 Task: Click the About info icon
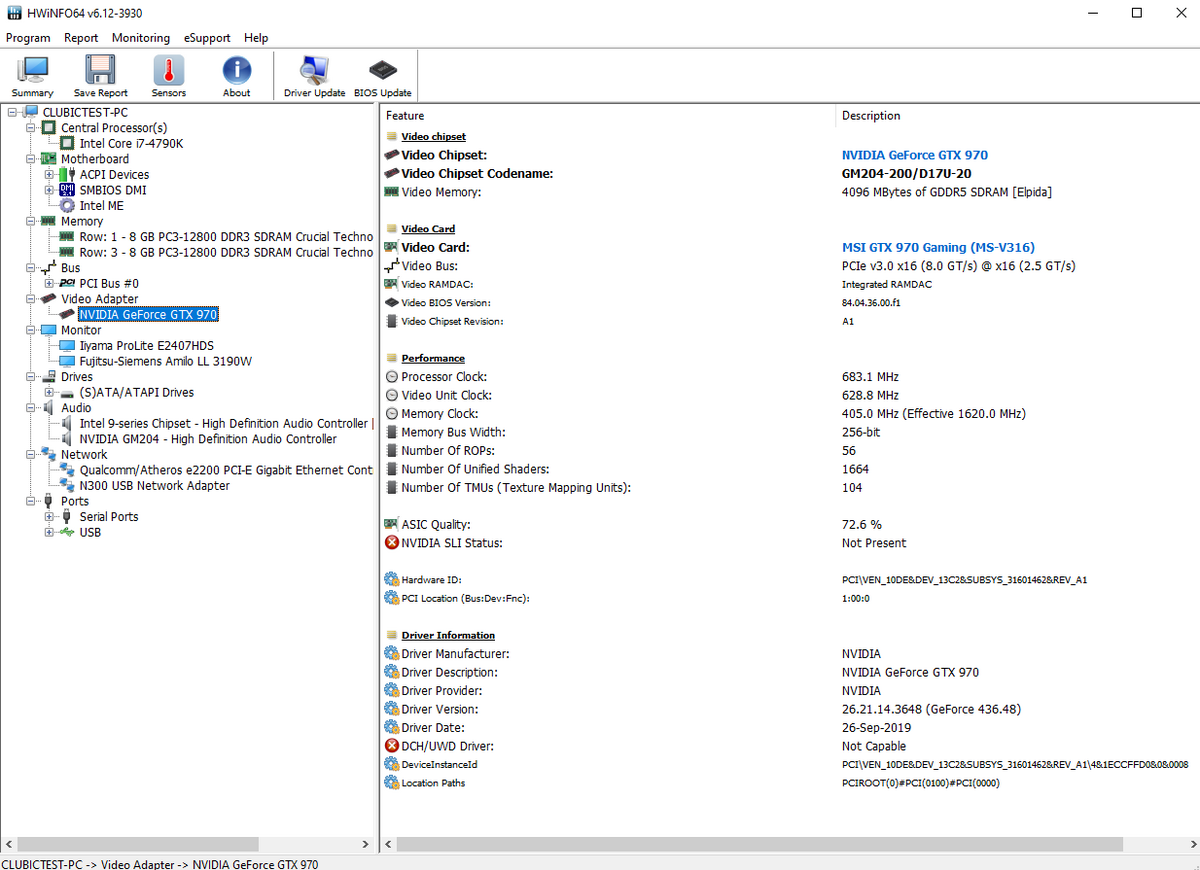coord(236,76)
